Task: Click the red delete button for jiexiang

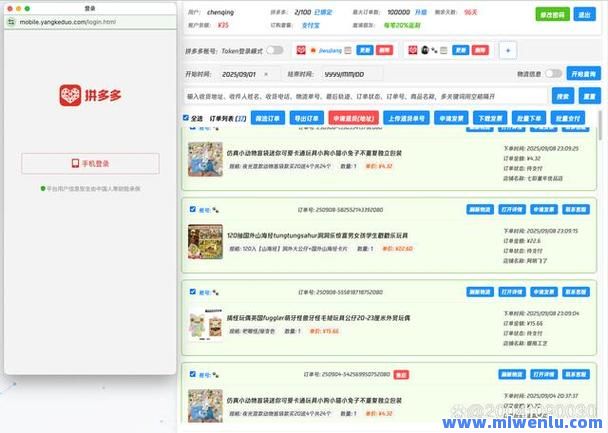Action: [x=384, y=50]
